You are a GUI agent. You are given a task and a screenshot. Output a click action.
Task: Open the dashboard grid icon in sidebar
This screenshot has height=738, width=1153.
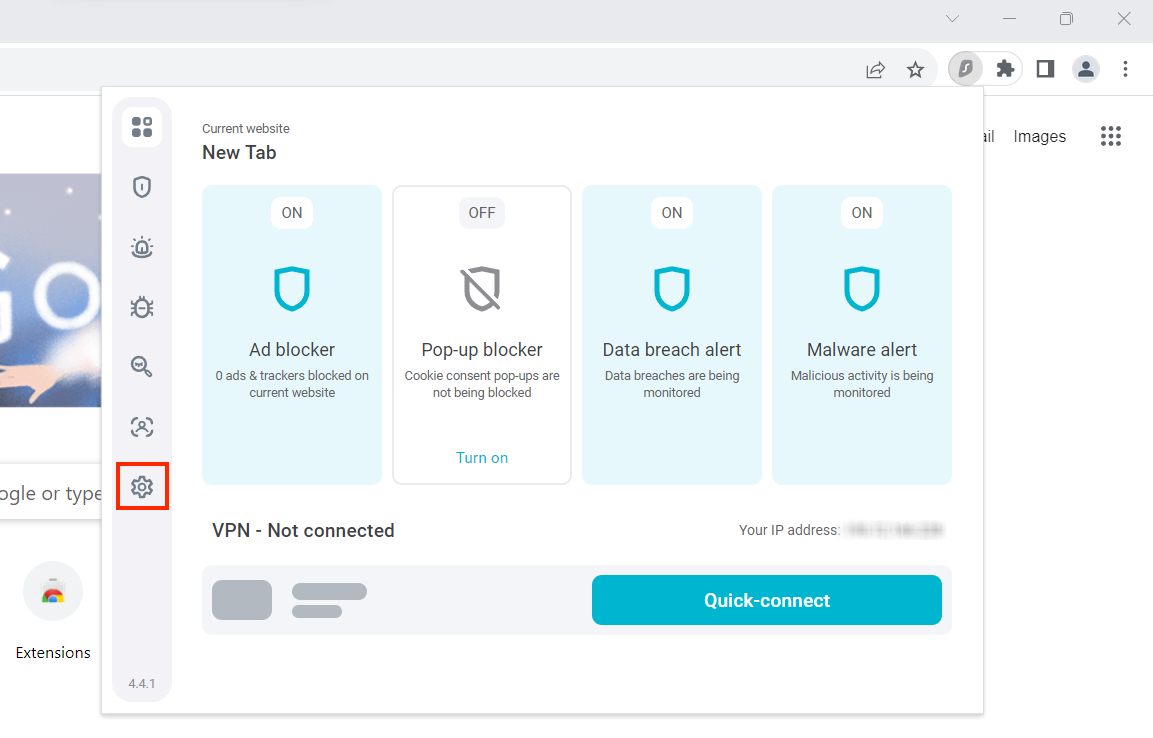(142, 127)
